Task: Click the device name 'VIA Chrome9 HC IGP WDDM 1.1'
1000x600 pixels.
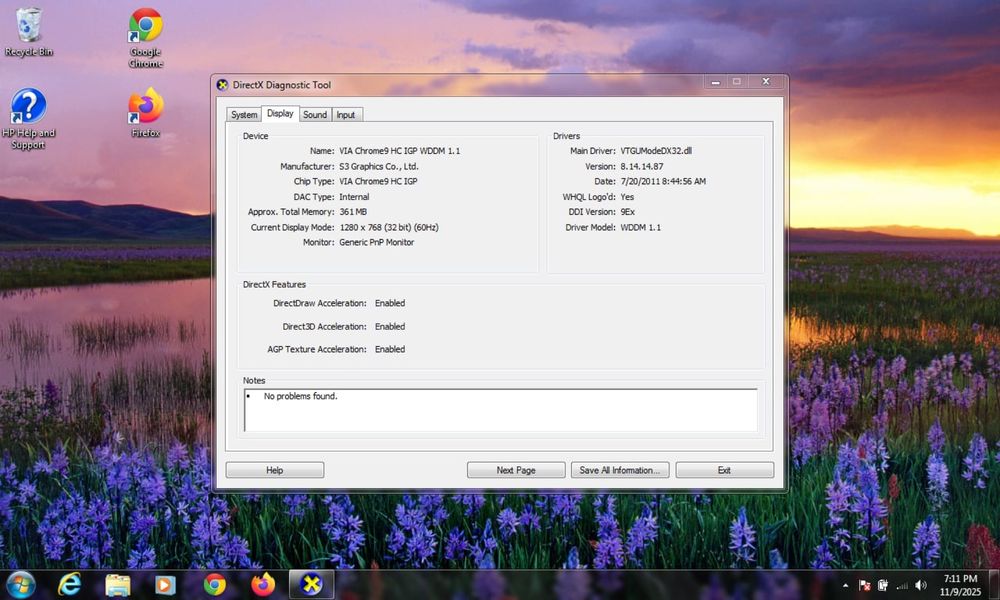Action: [399, 151]
